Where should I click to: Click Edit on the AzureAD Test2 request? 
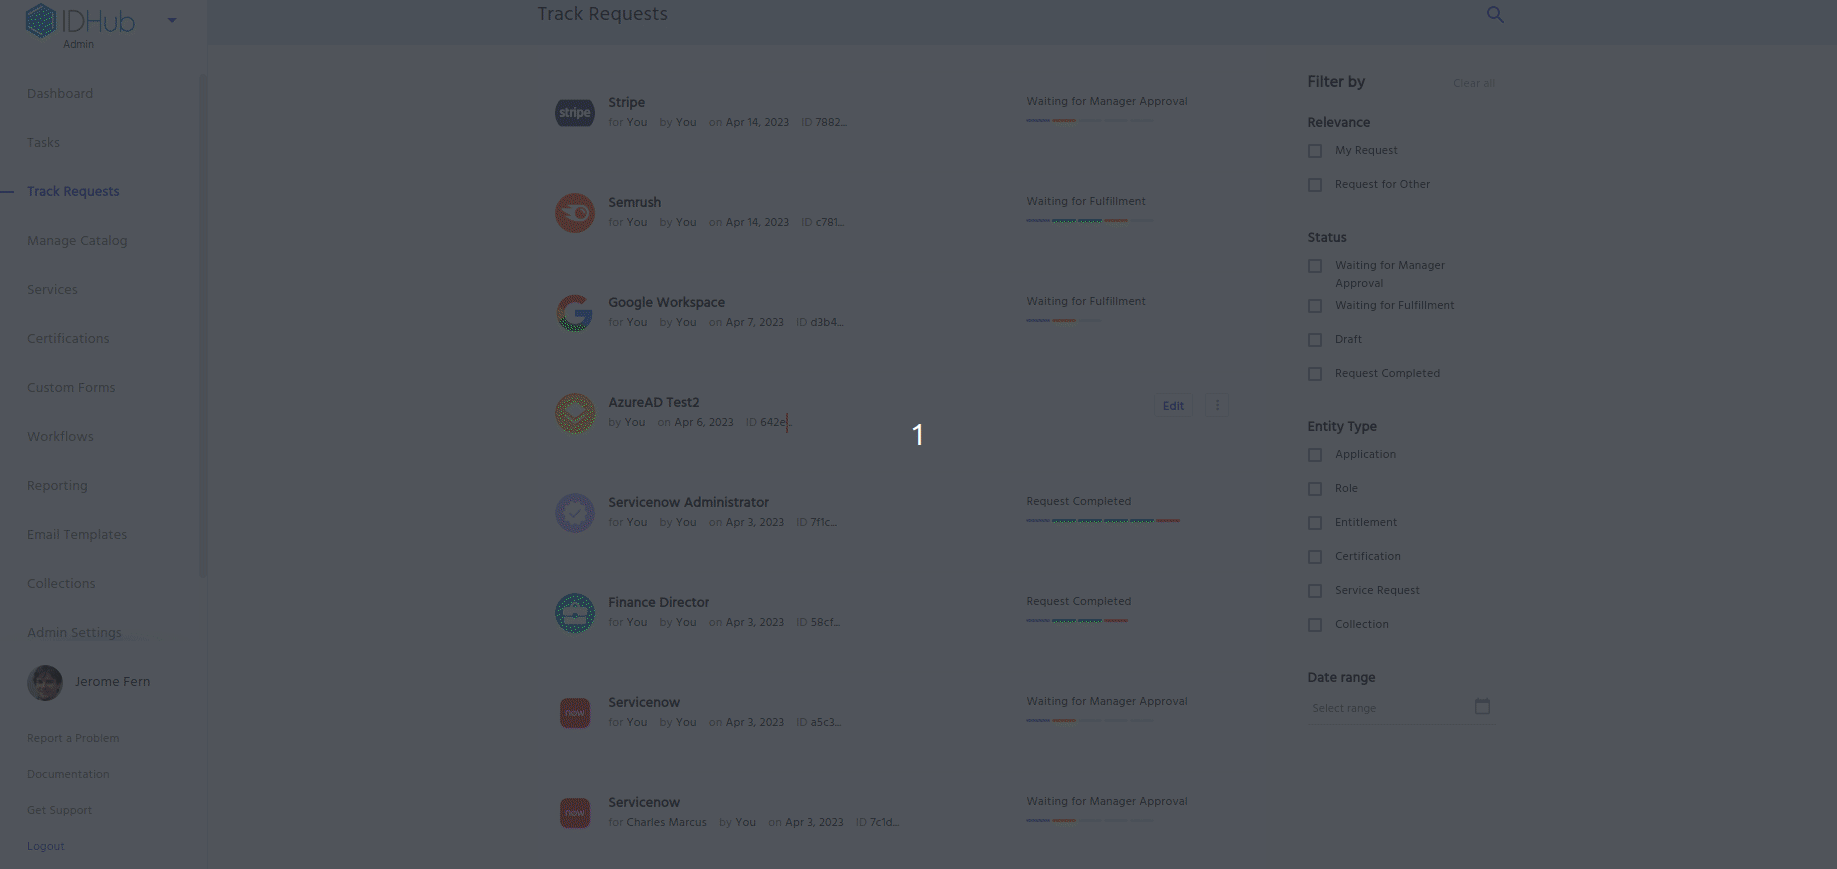pos(1173,406)
